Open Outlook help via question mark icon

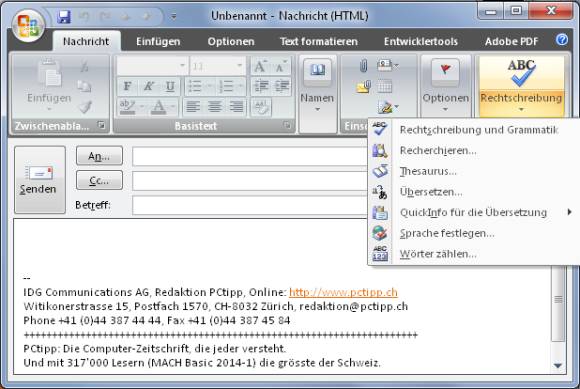point(562,40)
